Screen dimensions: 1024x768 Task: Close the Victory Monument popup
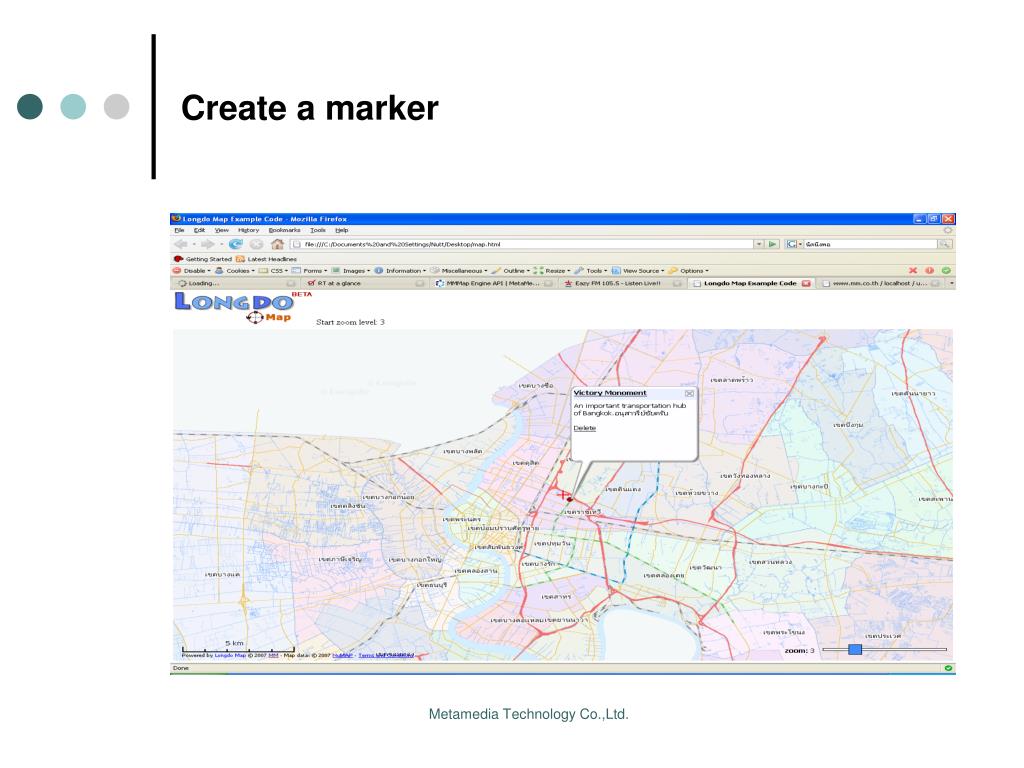(689, 394)
